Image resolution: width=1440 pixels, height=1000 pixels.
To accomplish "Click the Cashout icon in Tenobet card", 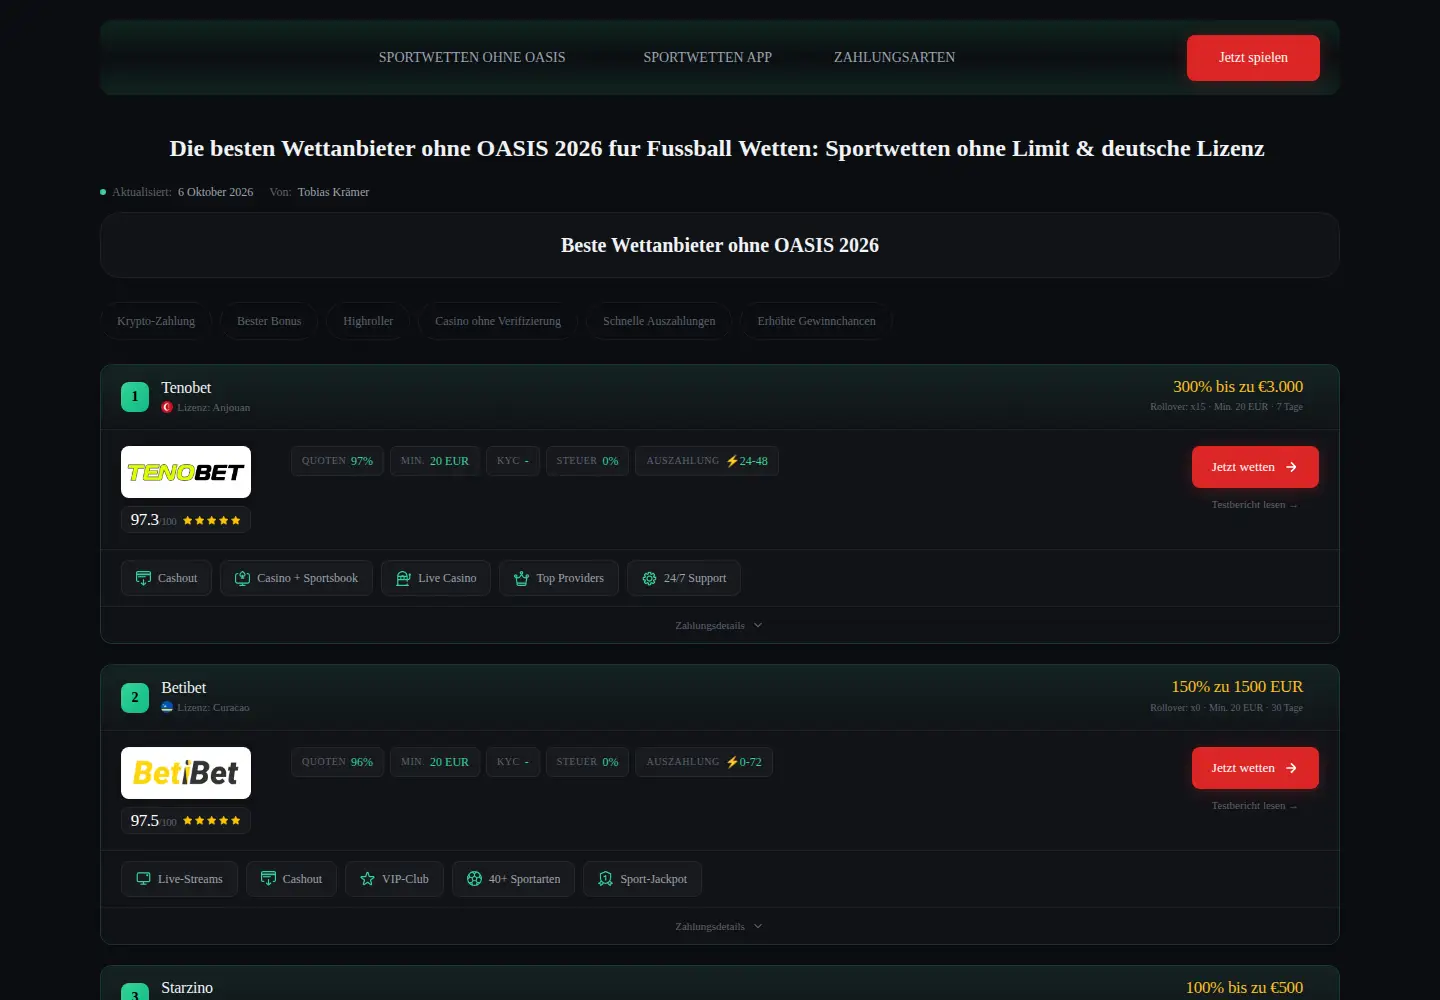I will click(143, 578).
